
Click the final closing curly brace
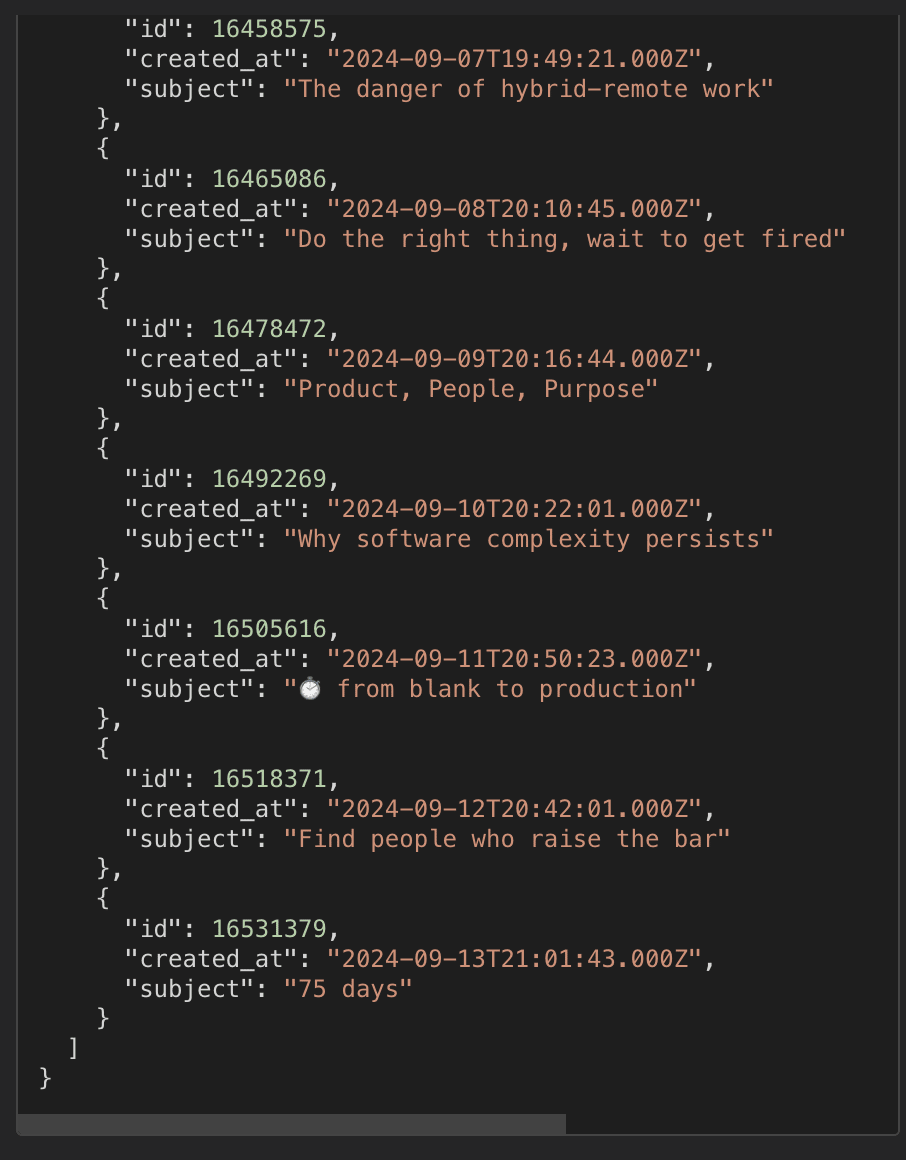coord(45,1079)
